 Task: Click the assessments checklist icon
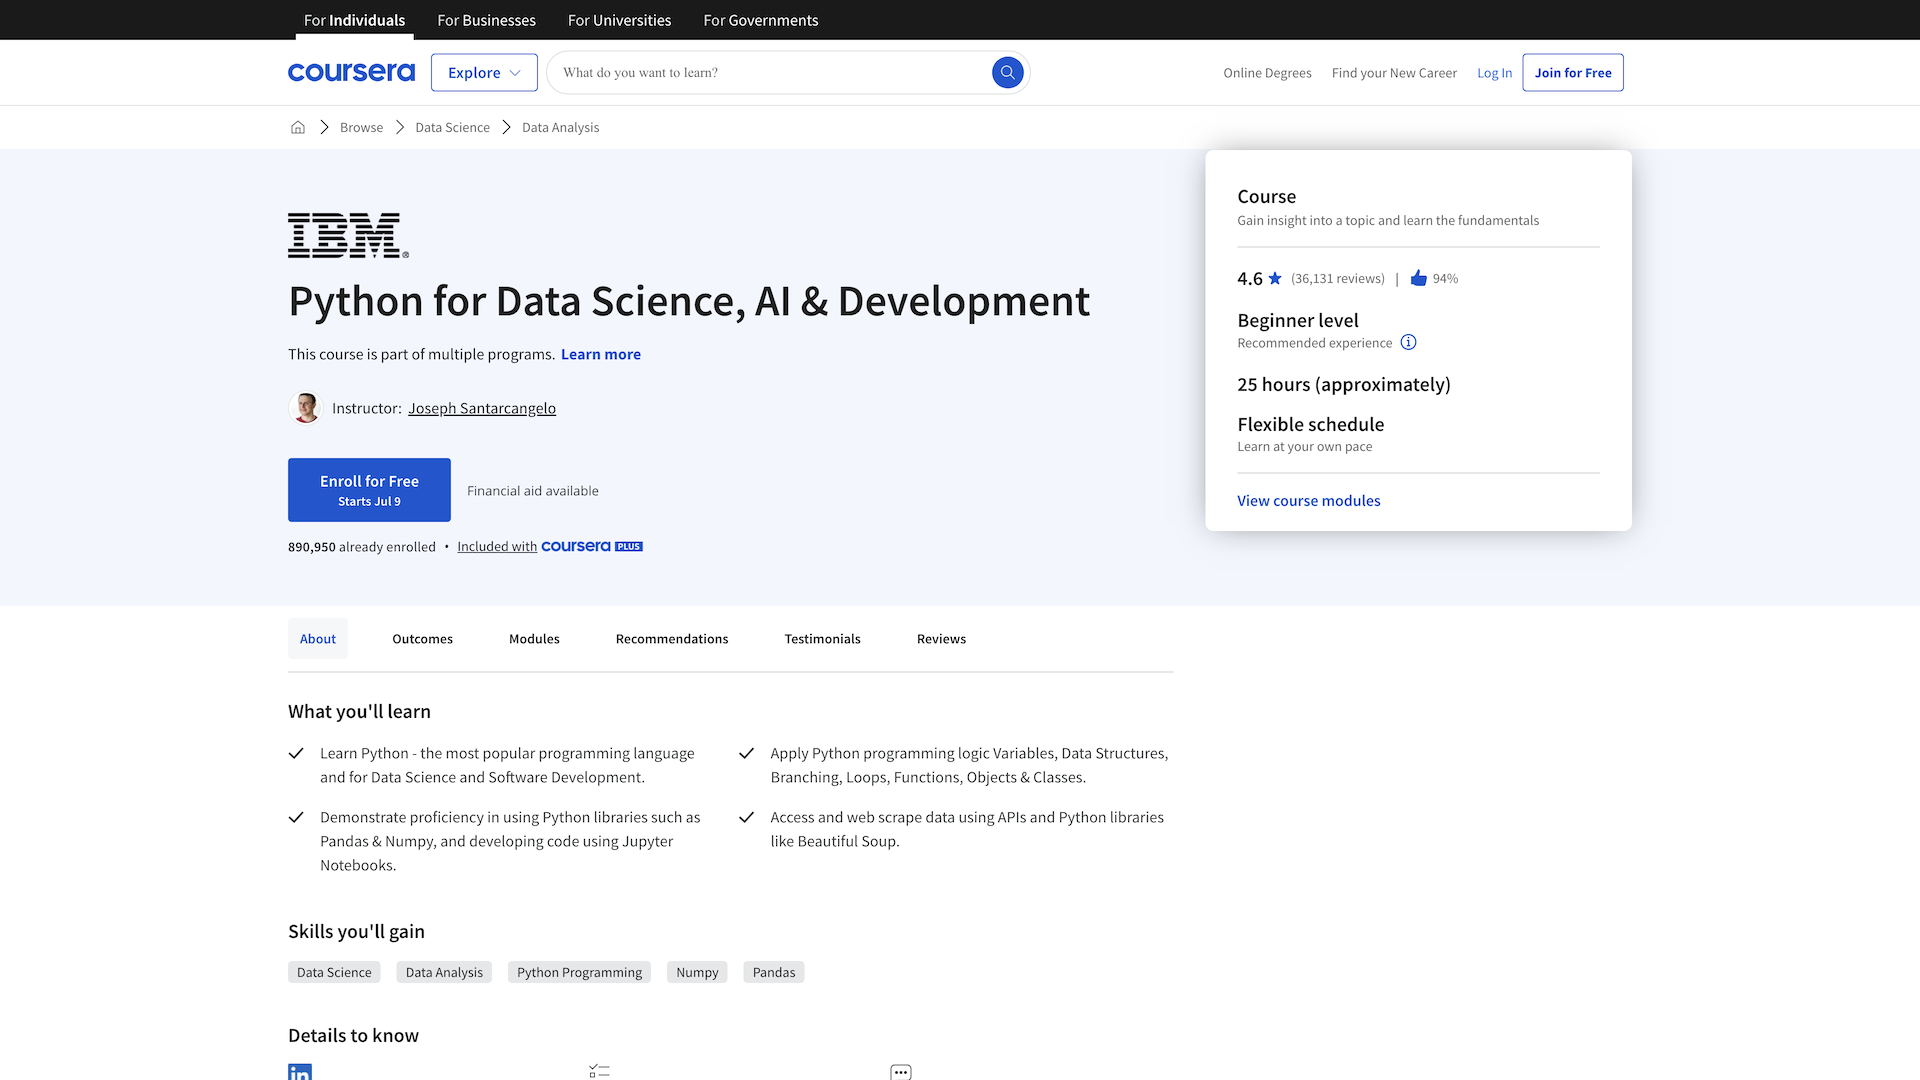tap(600, 1071)
